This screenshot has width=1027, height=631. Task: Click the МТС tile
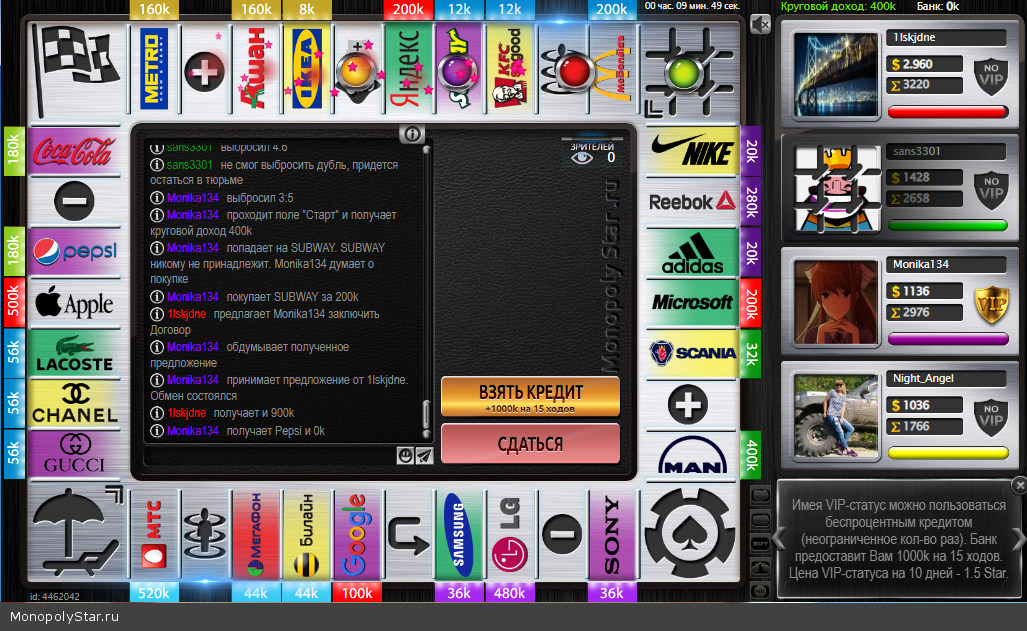tap(154, 534)
